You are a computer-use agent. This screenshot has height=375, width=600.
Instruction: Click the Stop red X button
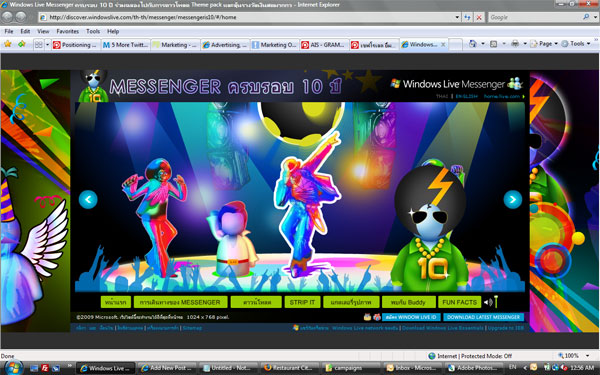479,17
